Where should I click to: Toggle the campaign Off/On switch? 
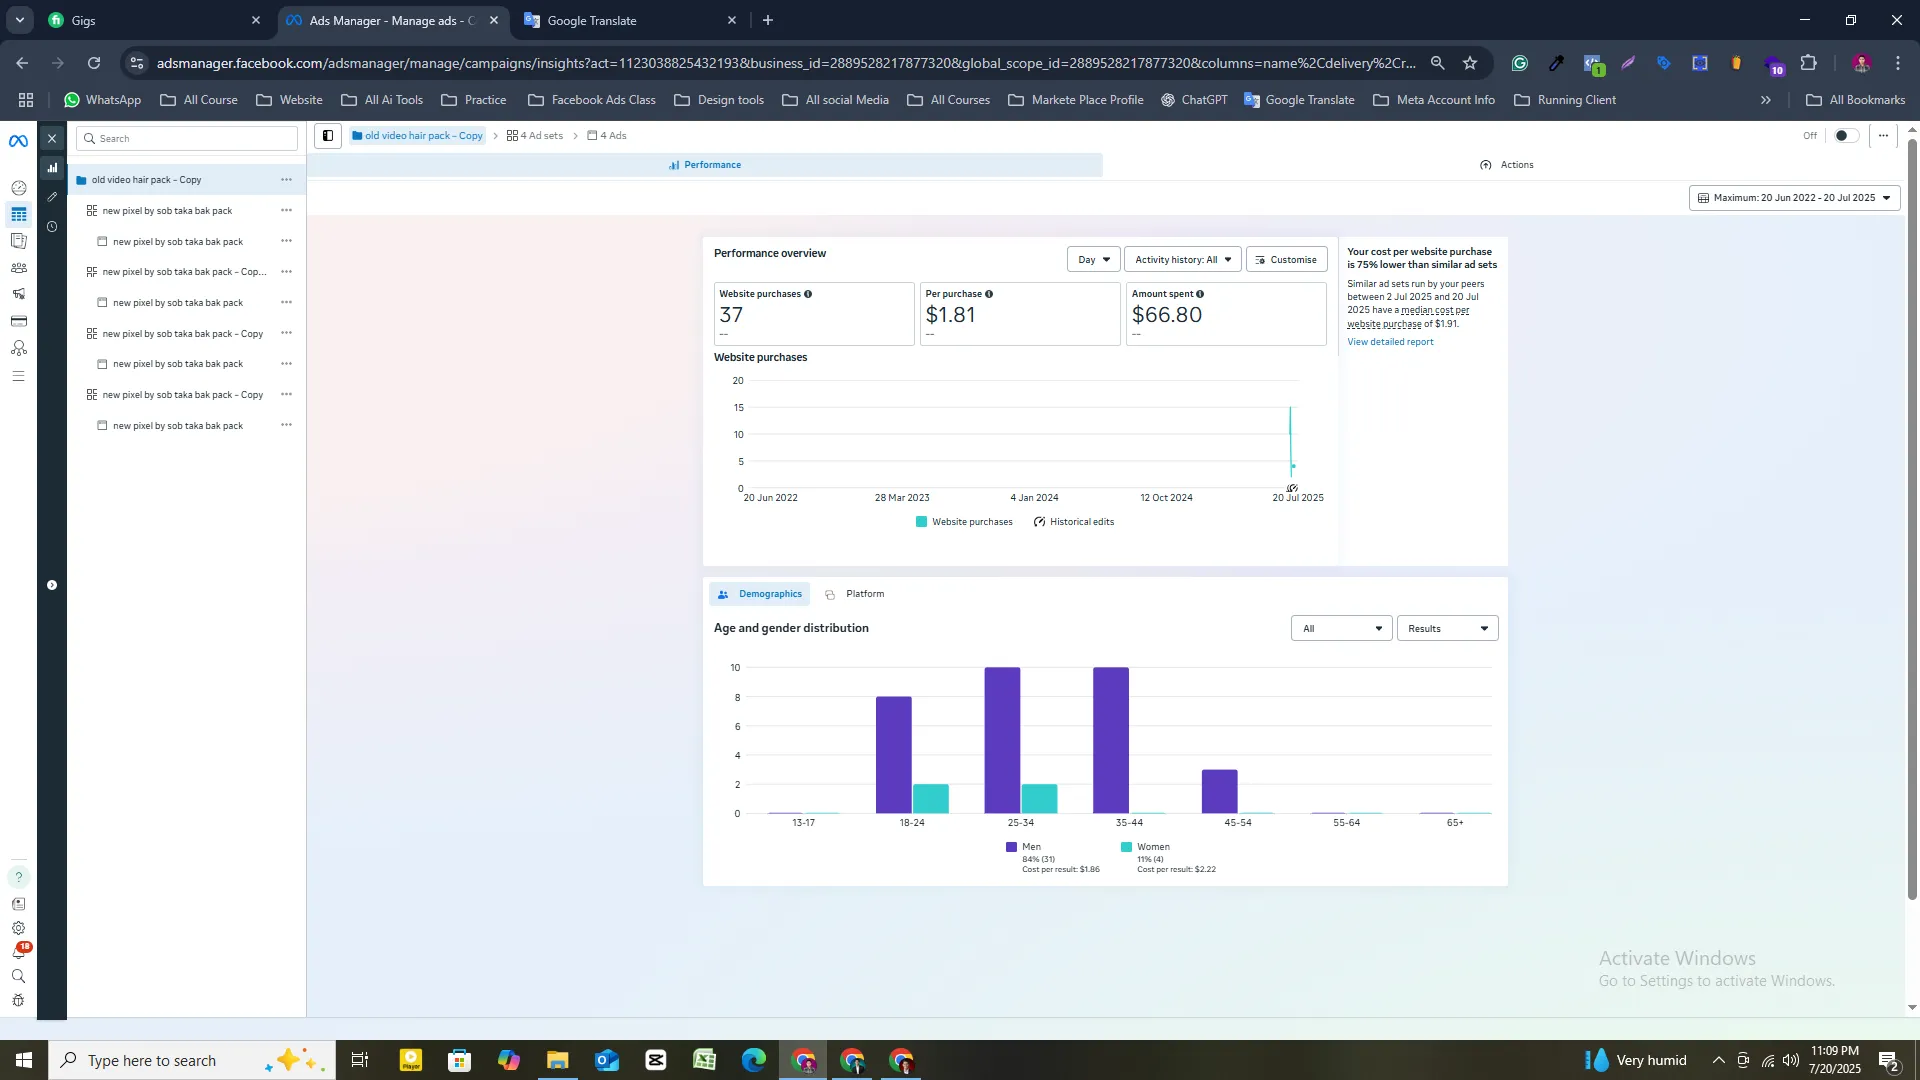pos(1845,136)
